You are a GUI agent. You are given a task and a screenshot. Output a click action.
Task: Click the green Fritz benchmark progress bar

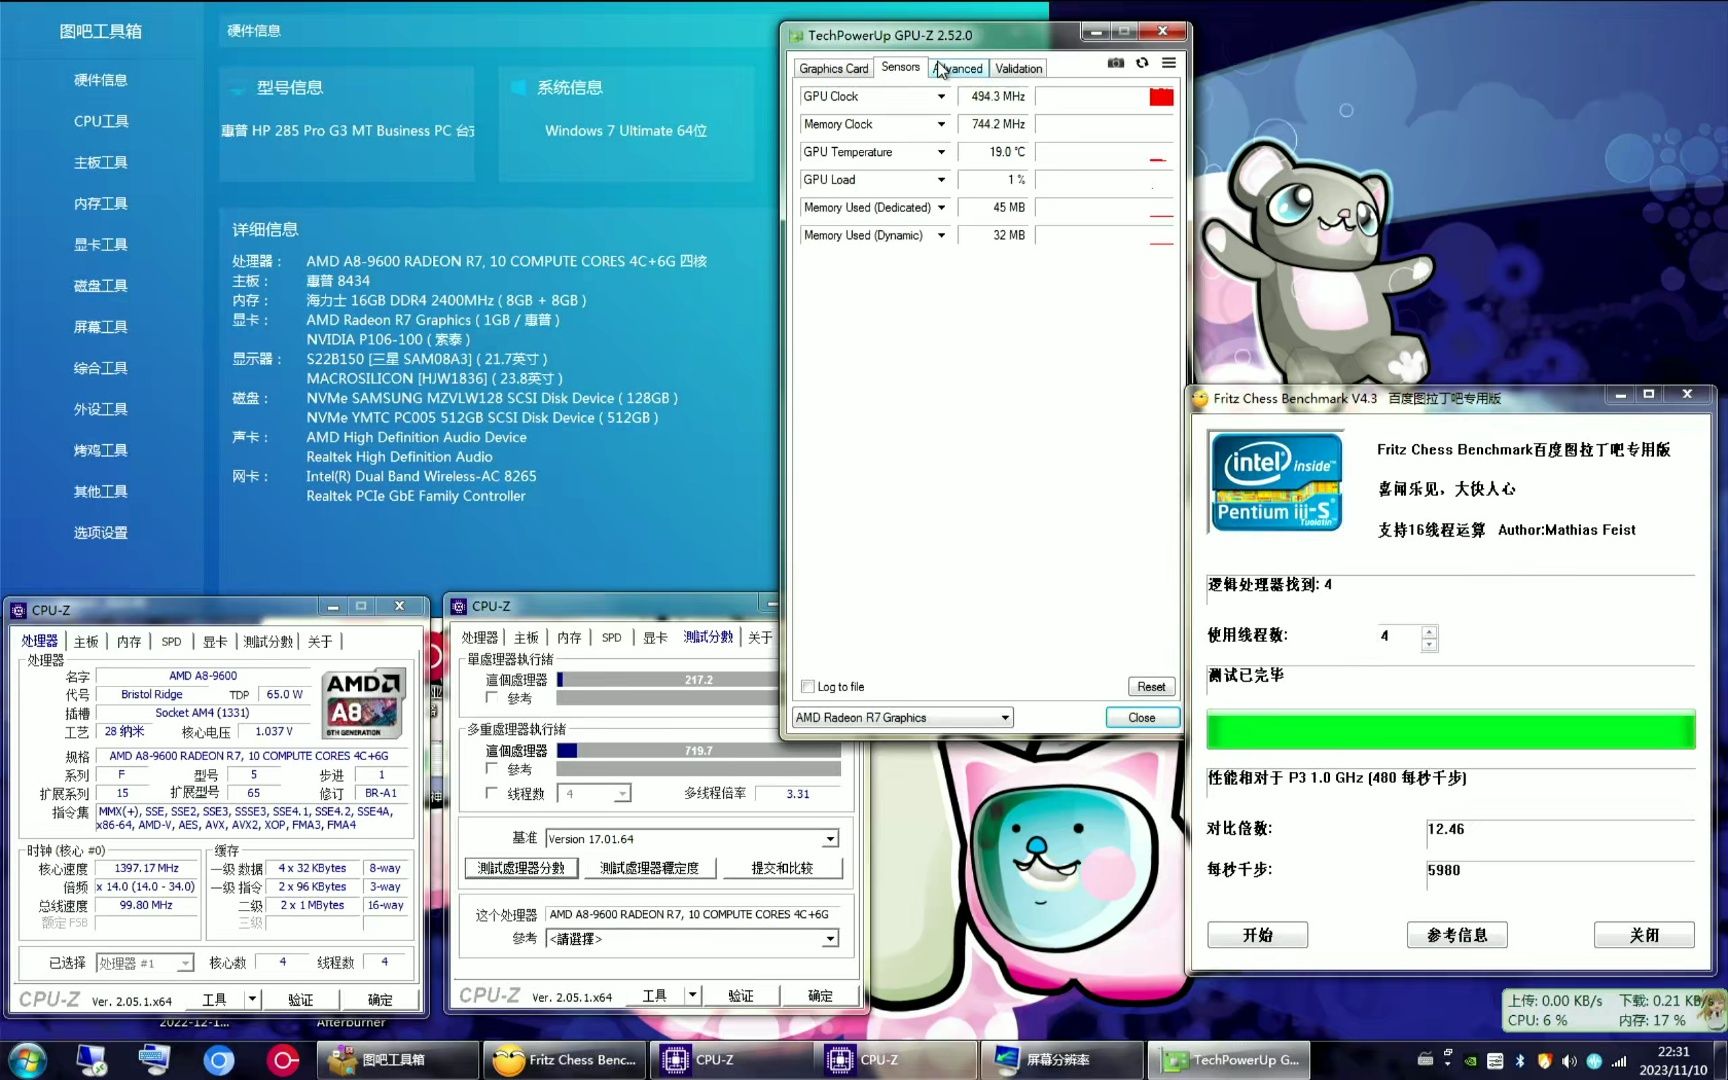point(1451,730)
